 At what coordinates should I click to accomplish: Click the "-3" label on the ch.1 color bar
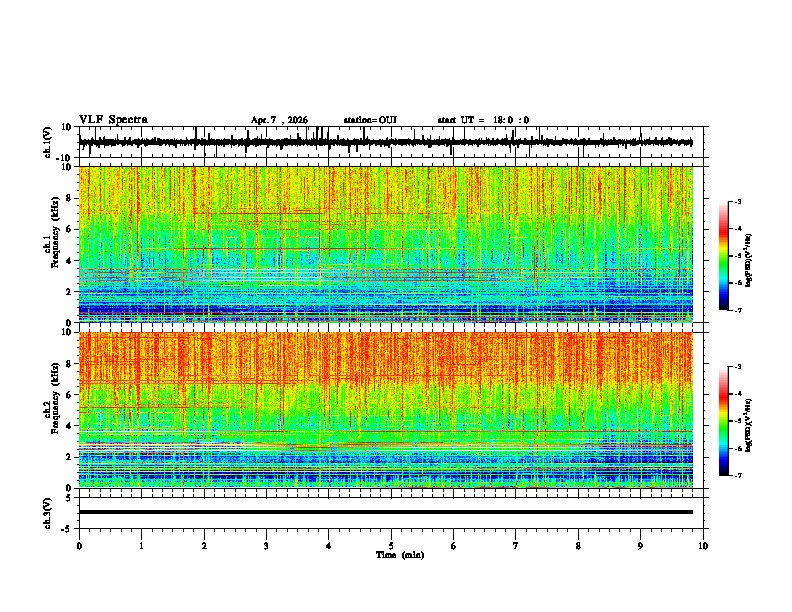point(738,201)
